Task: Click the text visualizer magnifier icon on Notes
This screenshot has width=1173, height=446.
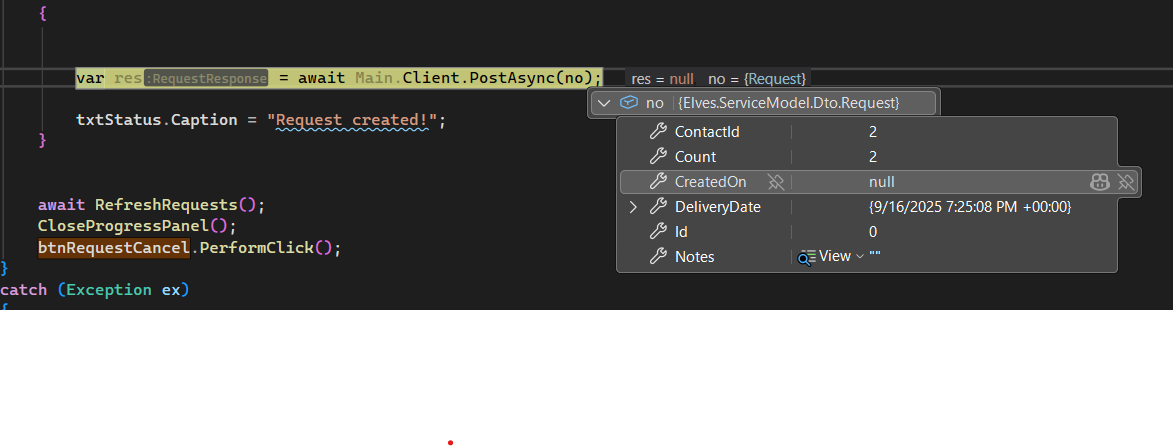Action: (807, 257)
